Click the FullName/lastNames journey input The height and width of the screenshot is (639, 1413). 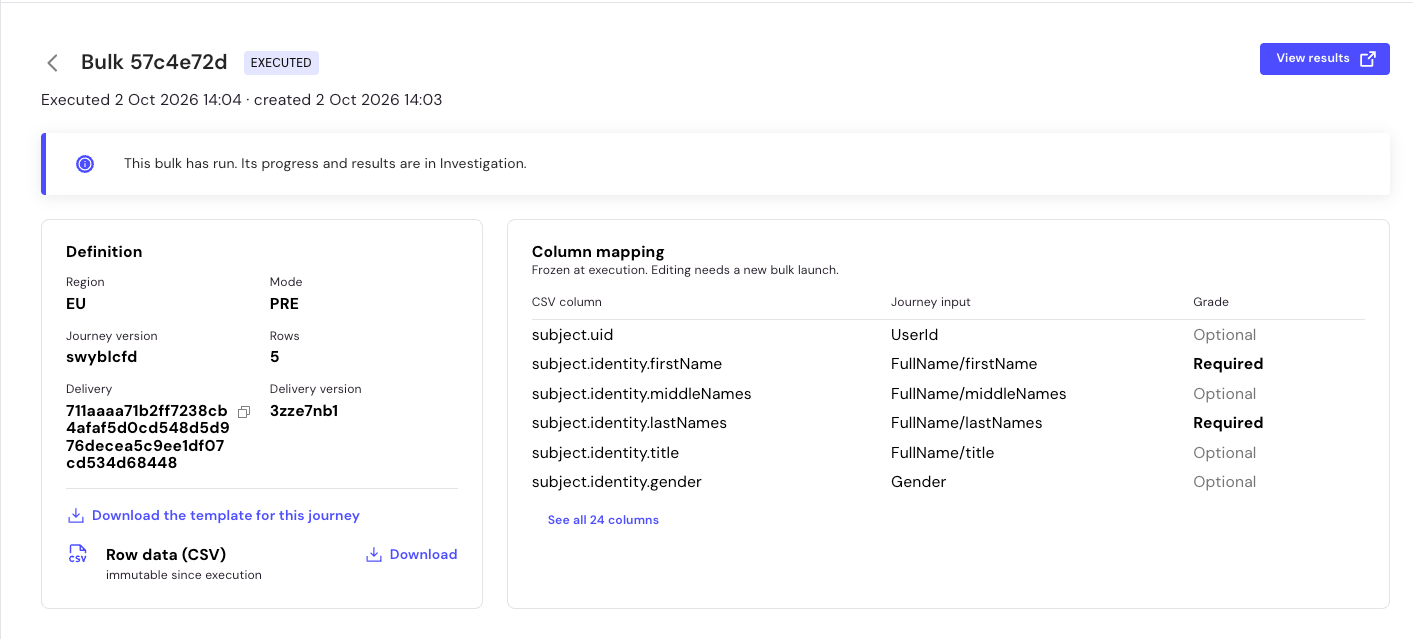[x=966, y=423]
